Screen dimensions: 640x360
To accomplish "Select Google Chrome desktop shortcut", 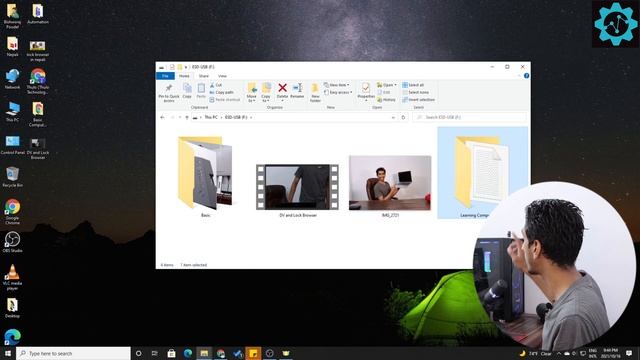I will (13, 211).
